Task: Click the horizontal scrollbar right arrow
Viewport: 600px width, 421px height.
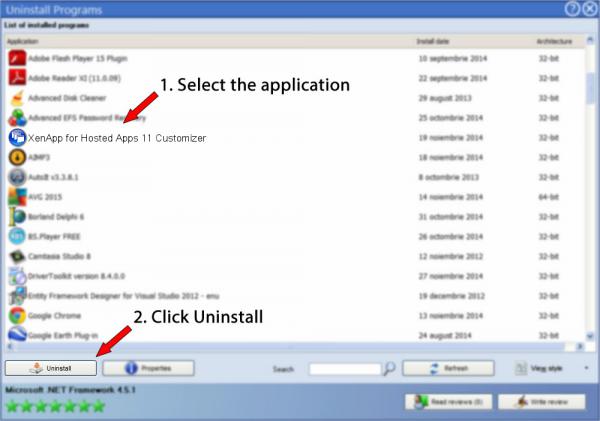Action: pyautogui.click(x=580, y=346)
